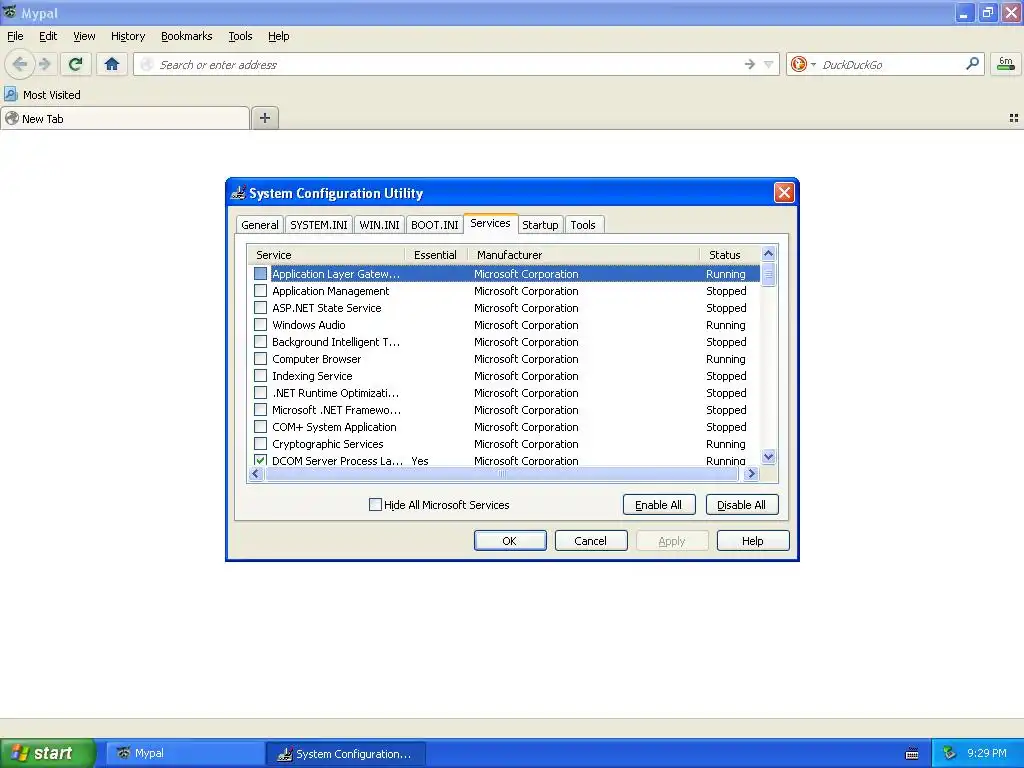Screen dimensions: 1024x768
Task: Open the View menu
Action: 84,36
